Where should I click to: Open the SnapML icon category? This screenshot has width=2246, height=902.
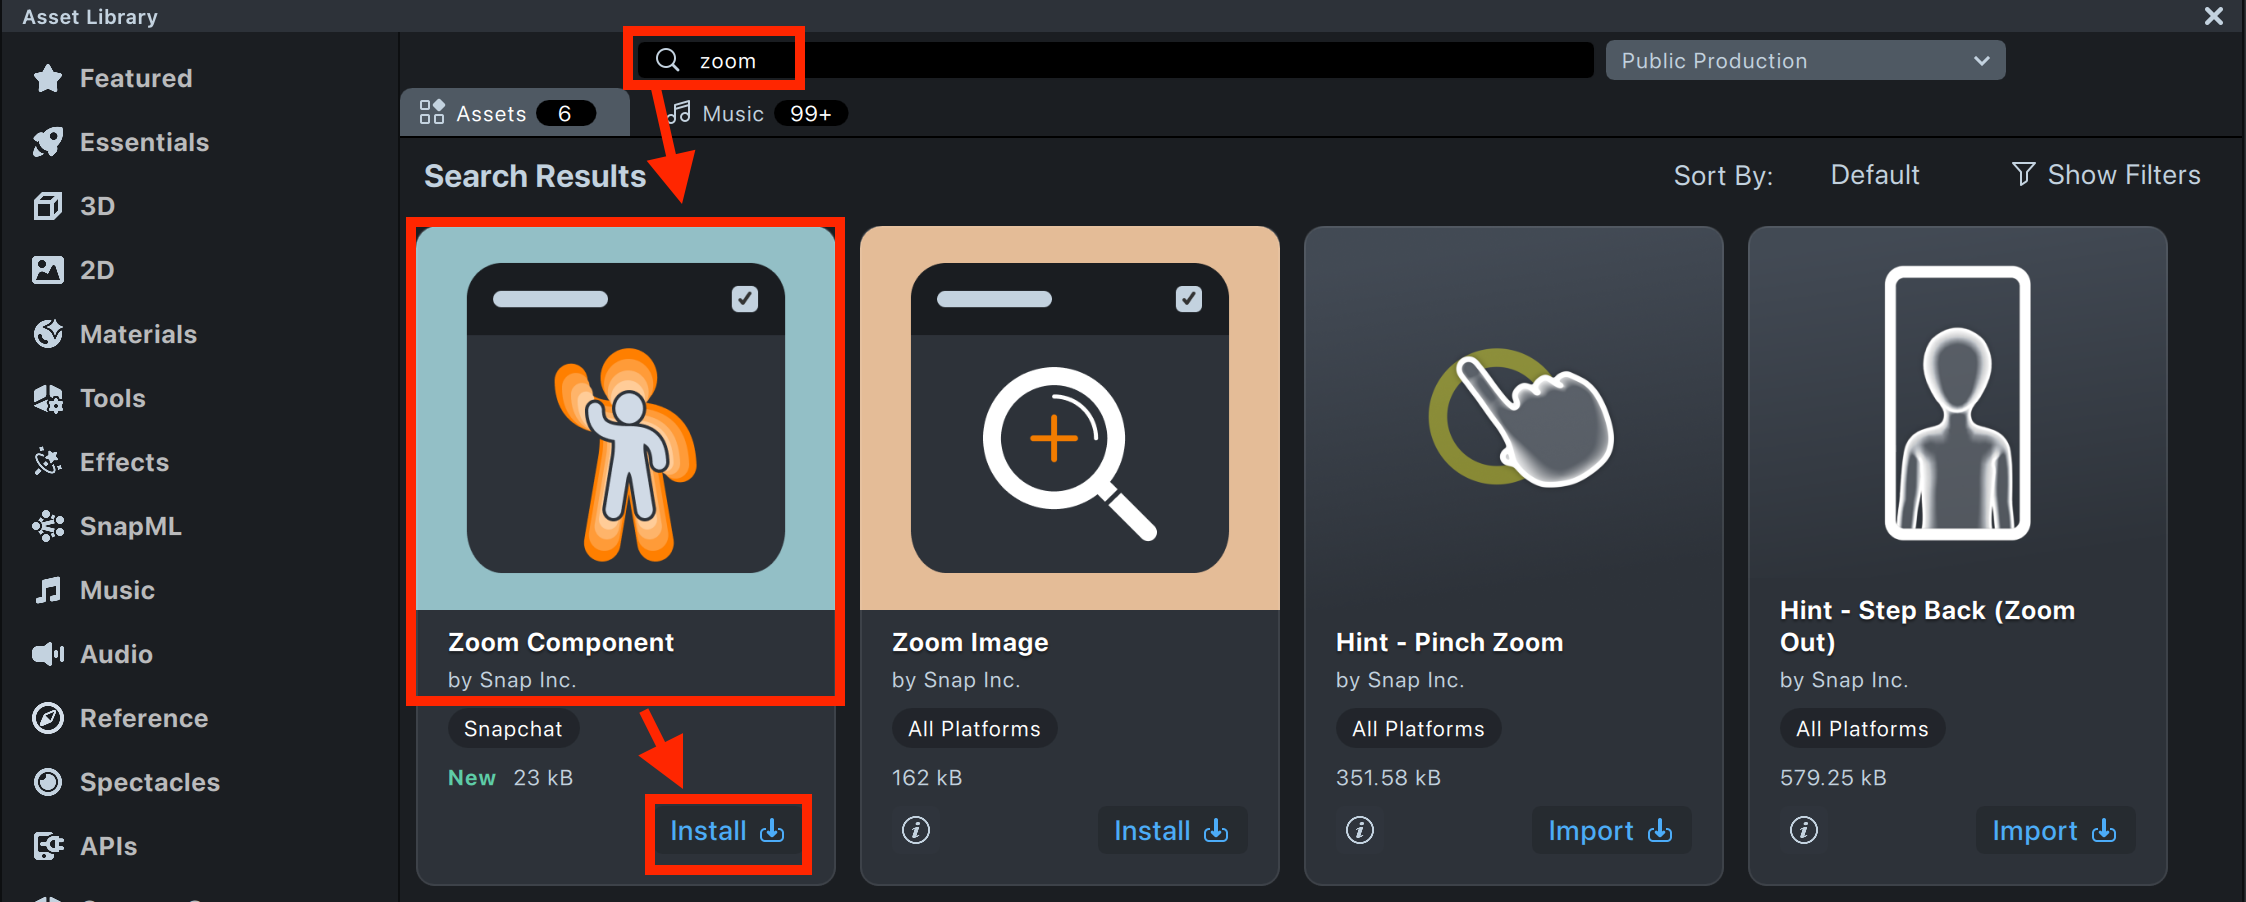point(48,526)
